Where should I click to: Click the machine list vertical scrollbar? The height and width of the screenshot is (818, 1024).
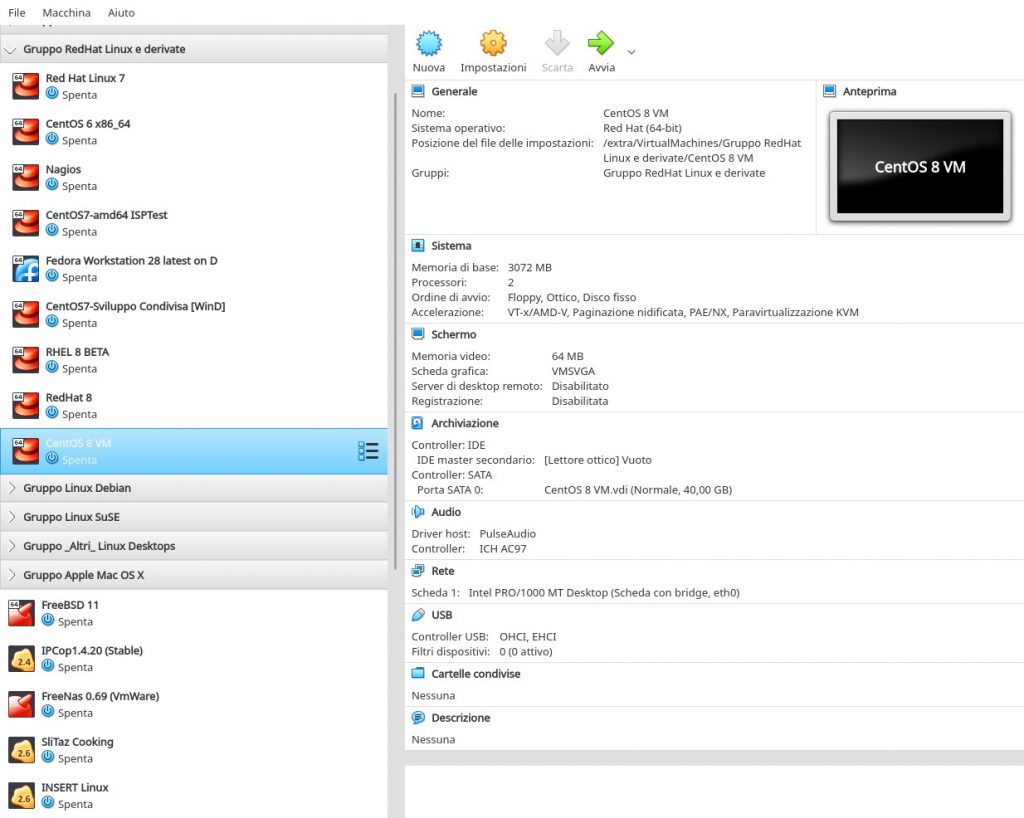point(395,330)
